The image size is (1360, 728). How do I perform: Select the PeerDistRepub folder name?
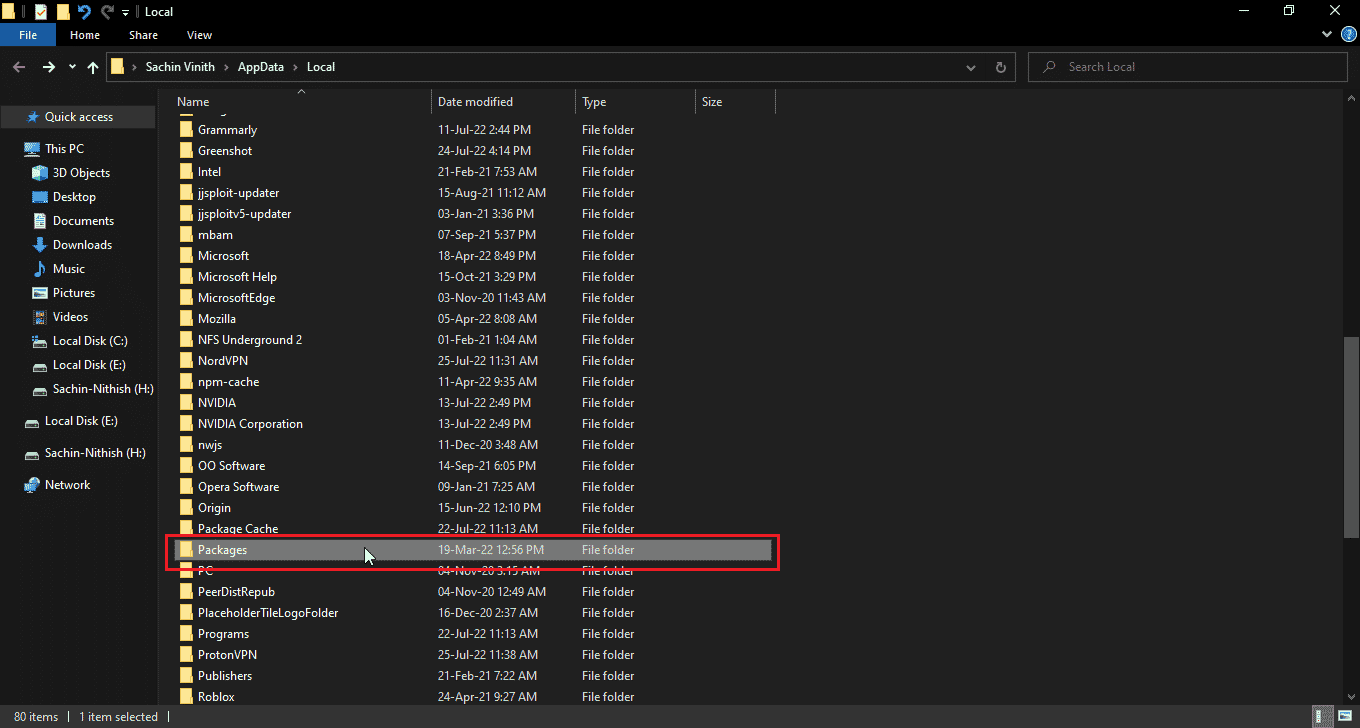point(236,592)
